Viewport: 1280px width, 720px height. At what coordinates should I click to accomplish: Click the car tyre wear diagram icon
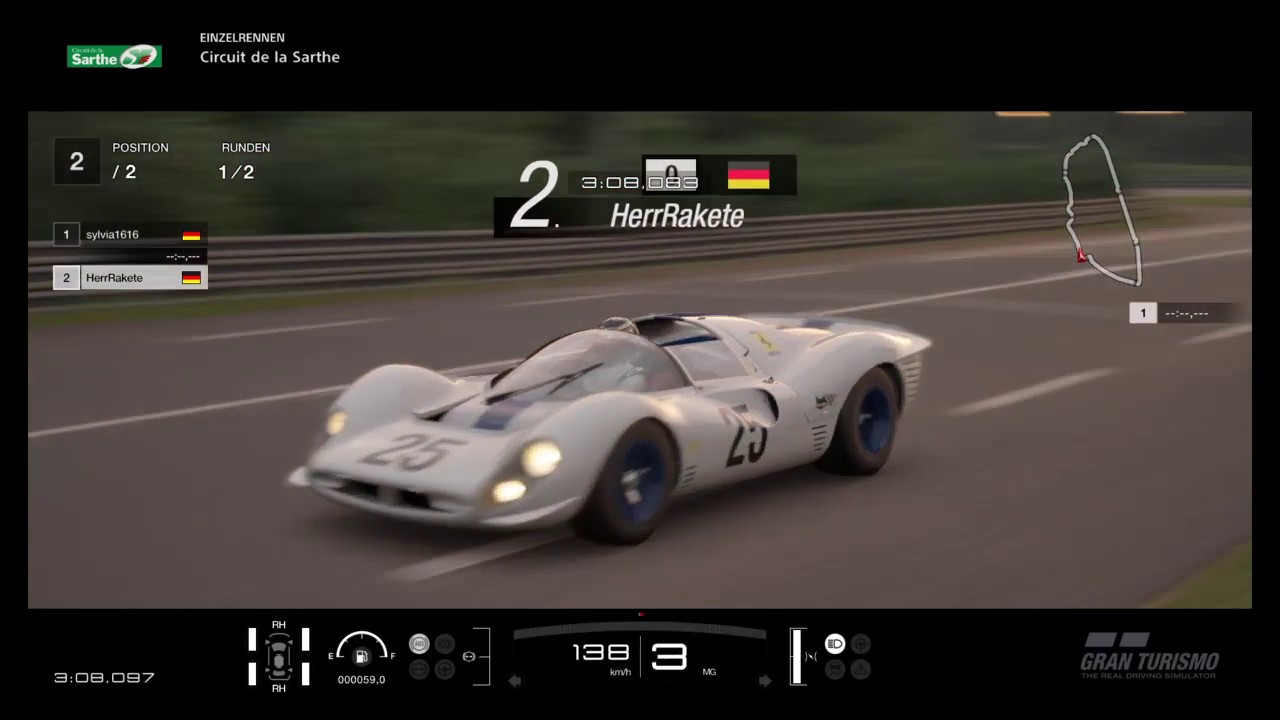(x=278, y=656)
